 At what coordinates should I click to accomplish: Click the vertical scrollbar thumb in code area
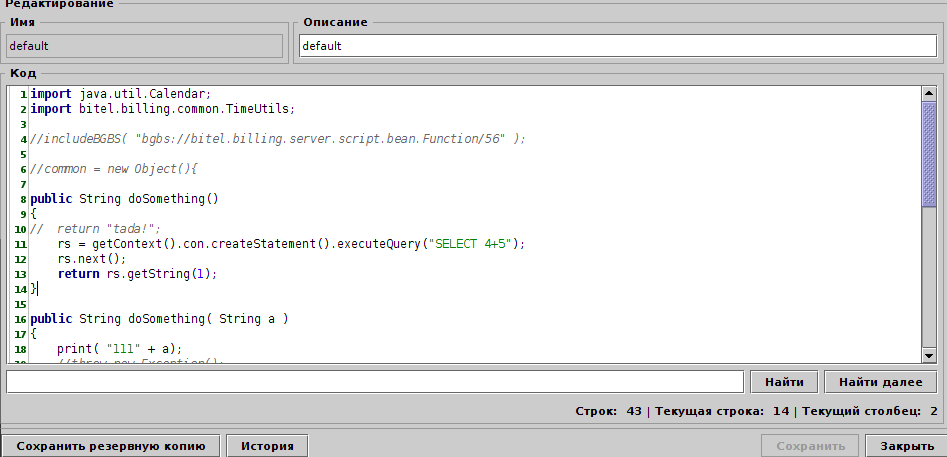click(929, 153)
